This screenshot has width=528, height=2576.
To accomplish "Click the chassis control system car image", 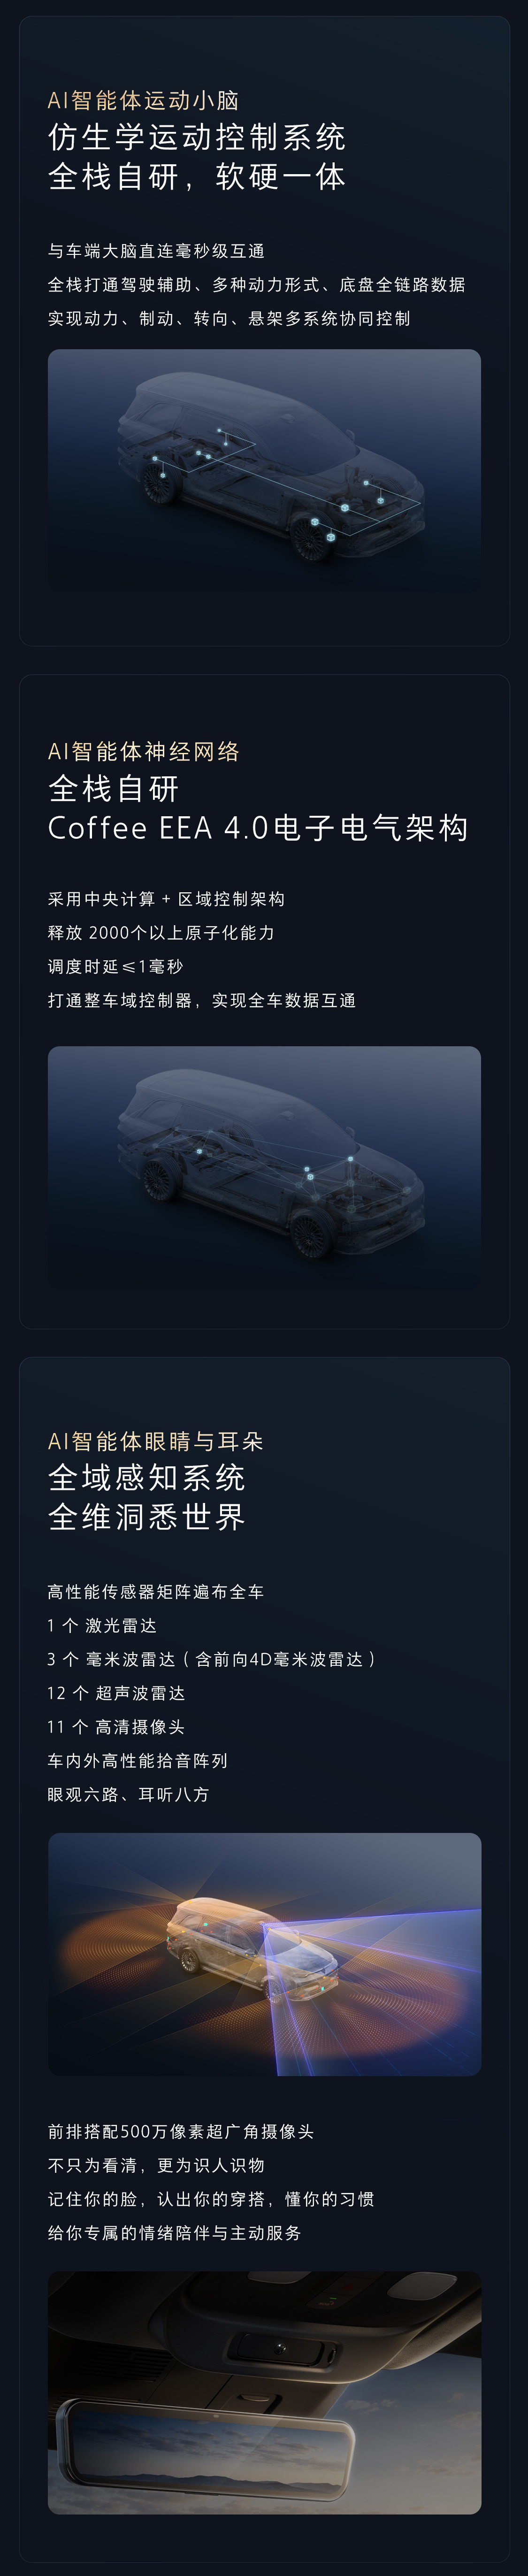I will [264, 470].
